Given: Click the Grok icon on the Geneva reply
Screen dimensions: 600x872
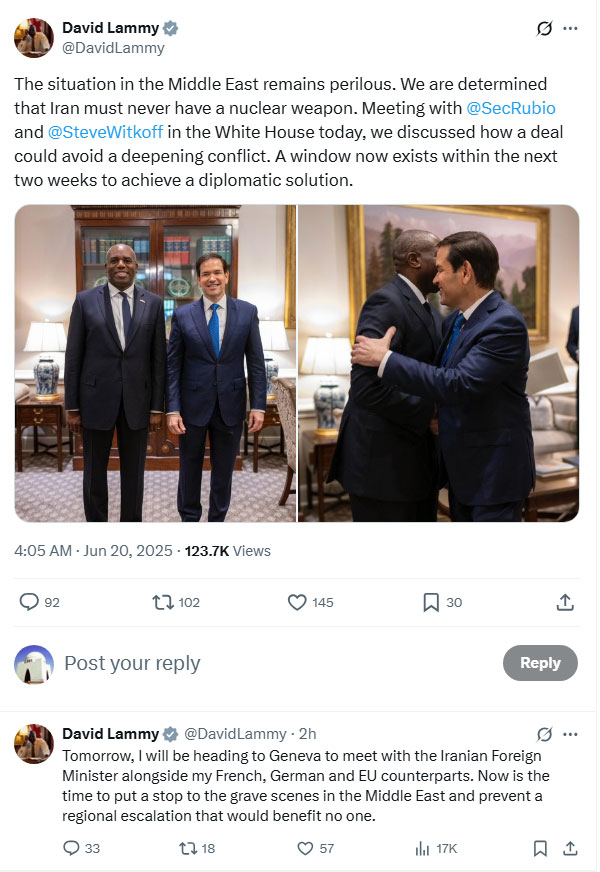Looking at the screenshot, I should (x=545, y=734).
